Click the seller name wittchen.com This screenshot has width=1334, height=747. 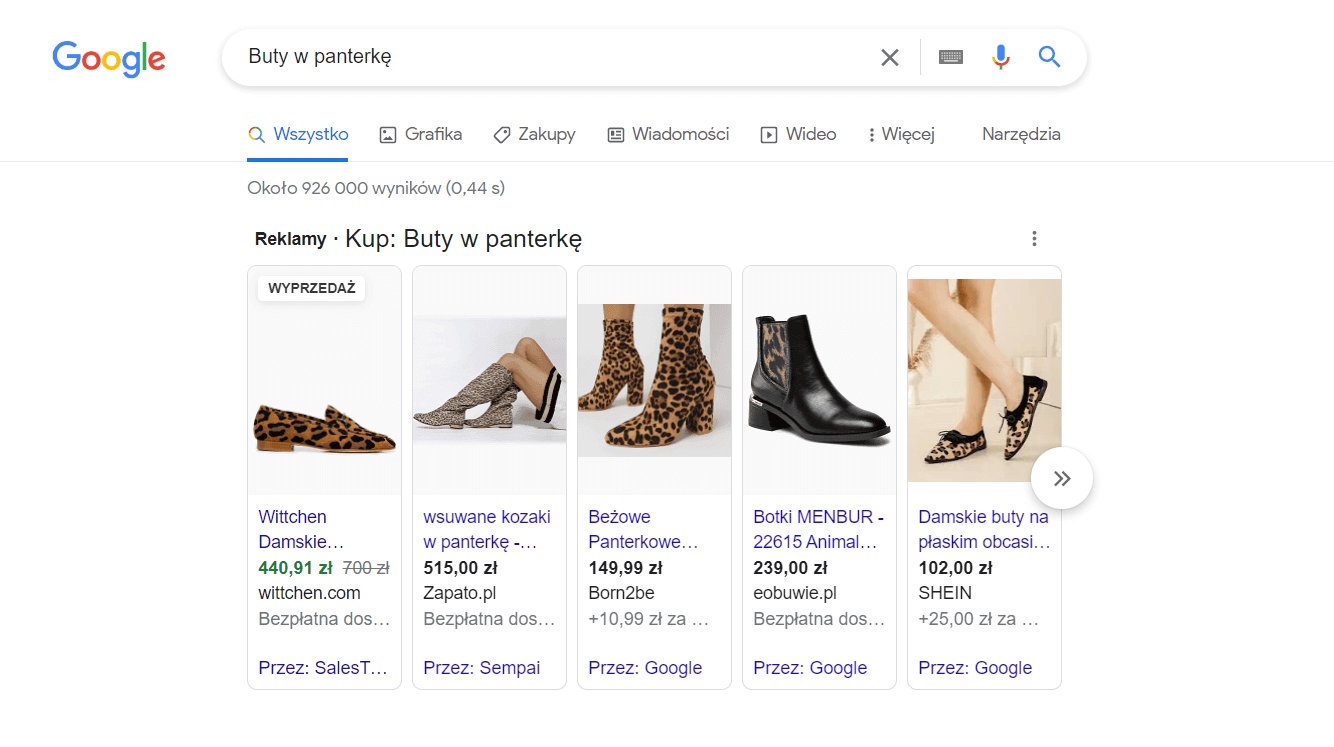[x=309, y=593]
